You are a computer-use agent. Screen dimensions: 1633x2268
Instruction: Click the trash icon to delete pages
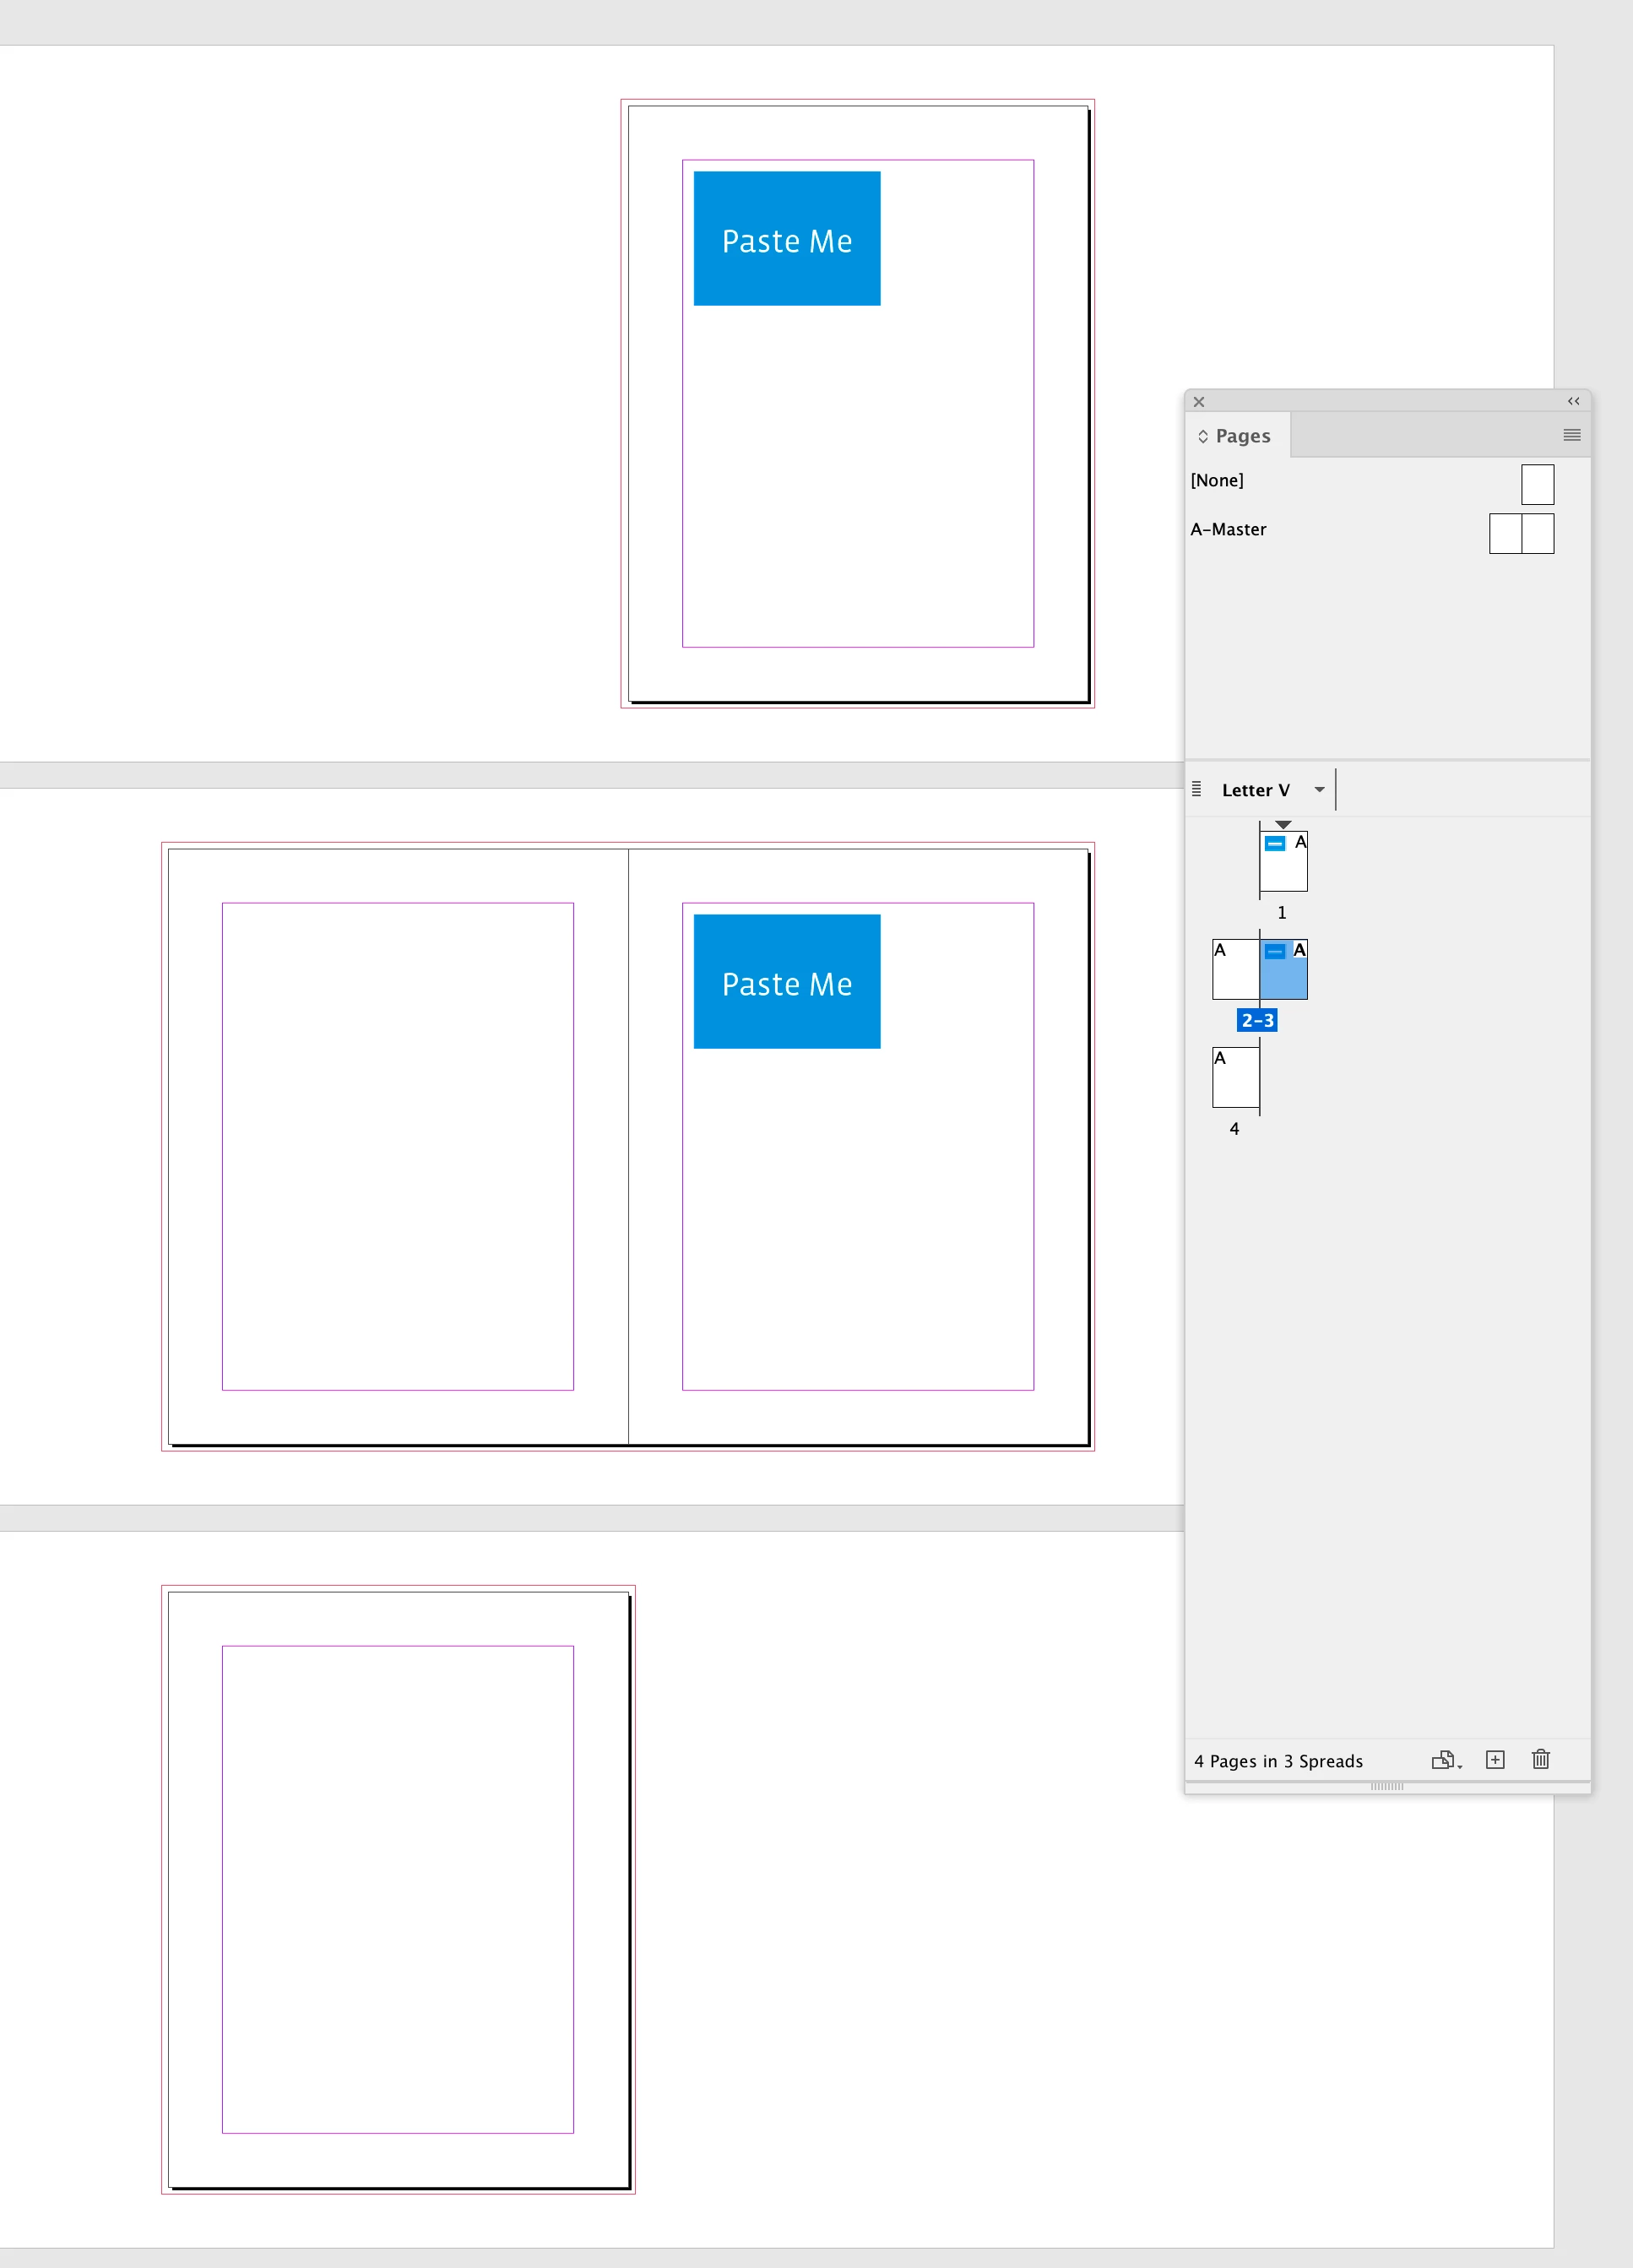[x=1541, y=1760]
